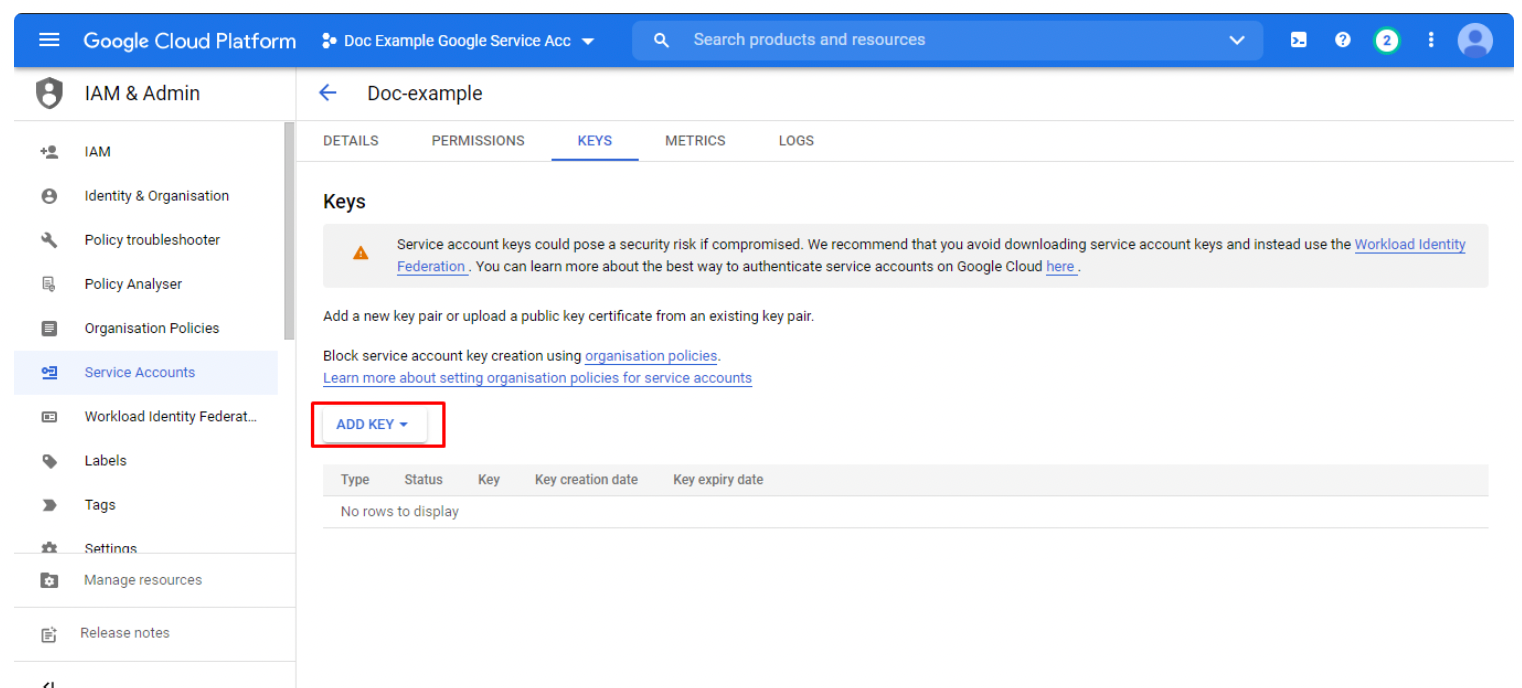The width and height of the screenshot is (1522, 688).
Task: Click the Policy Analyser document icon
Action: (x=49, y=284)
